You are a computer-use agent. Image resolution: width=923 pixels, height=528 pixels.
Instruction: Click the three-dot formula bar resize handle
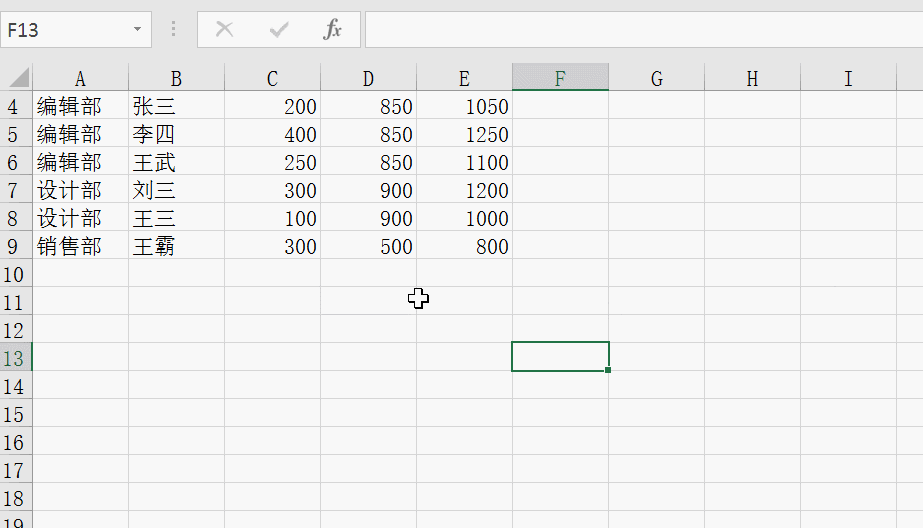click(x=175, y=30)
